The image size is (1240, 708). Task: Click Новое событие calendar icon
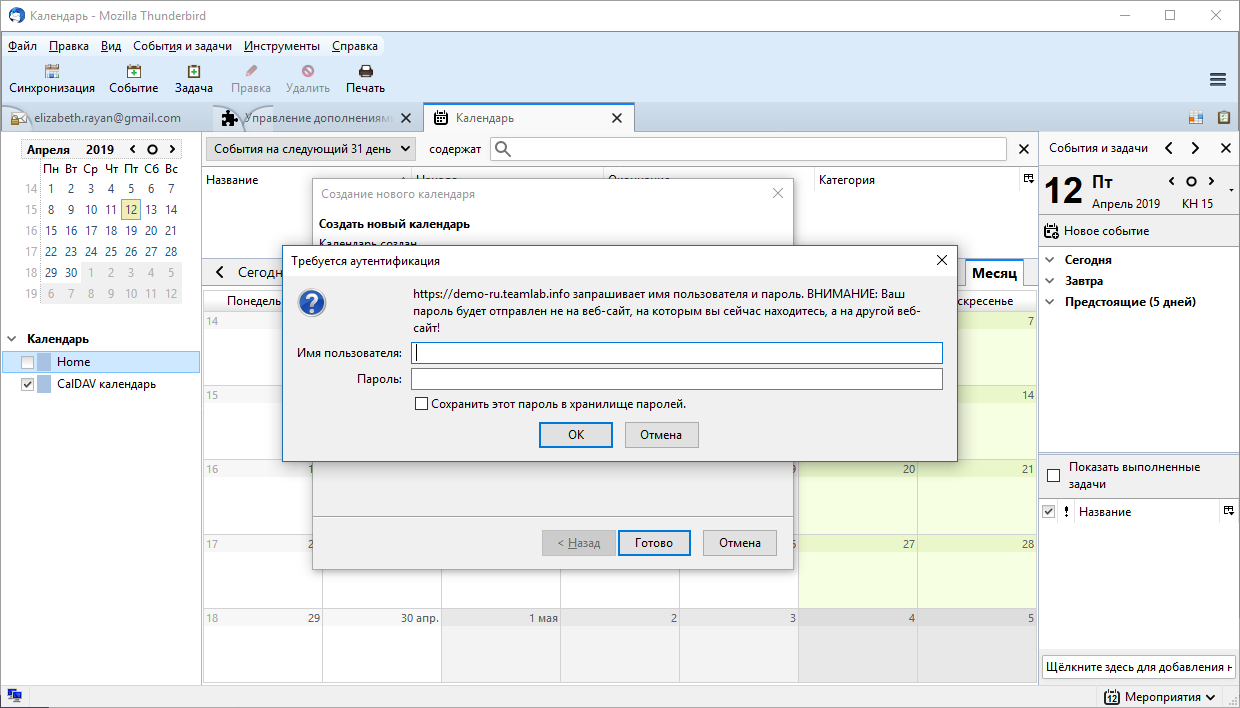click(1051, 231)
